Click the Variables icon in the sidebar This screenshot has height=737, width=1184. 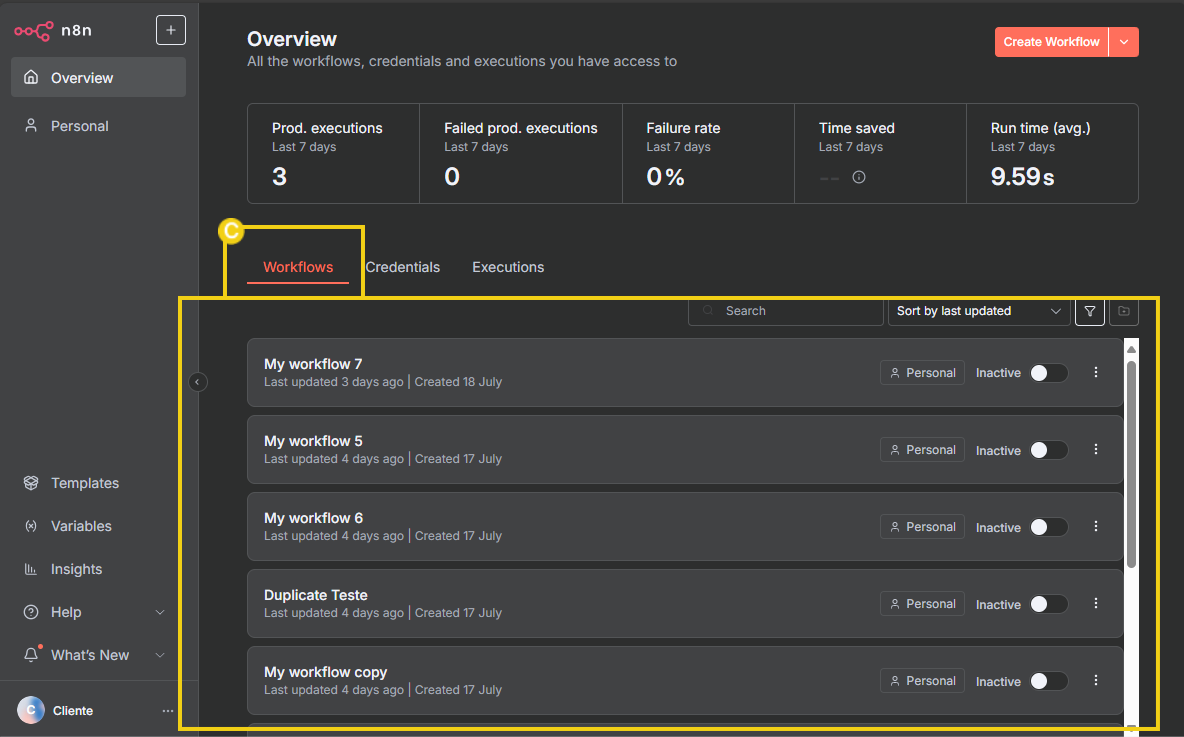31,526
